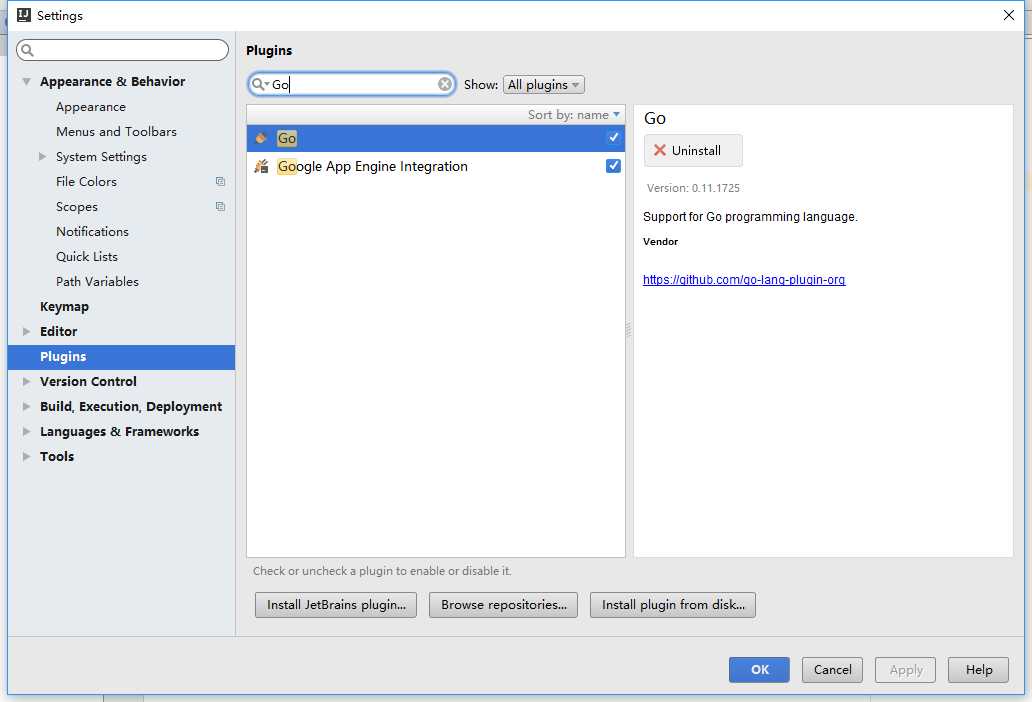Viewport: 1032px width, 702px height.
Task: Select Google App Engine Integration row
Action: point(436,166)
